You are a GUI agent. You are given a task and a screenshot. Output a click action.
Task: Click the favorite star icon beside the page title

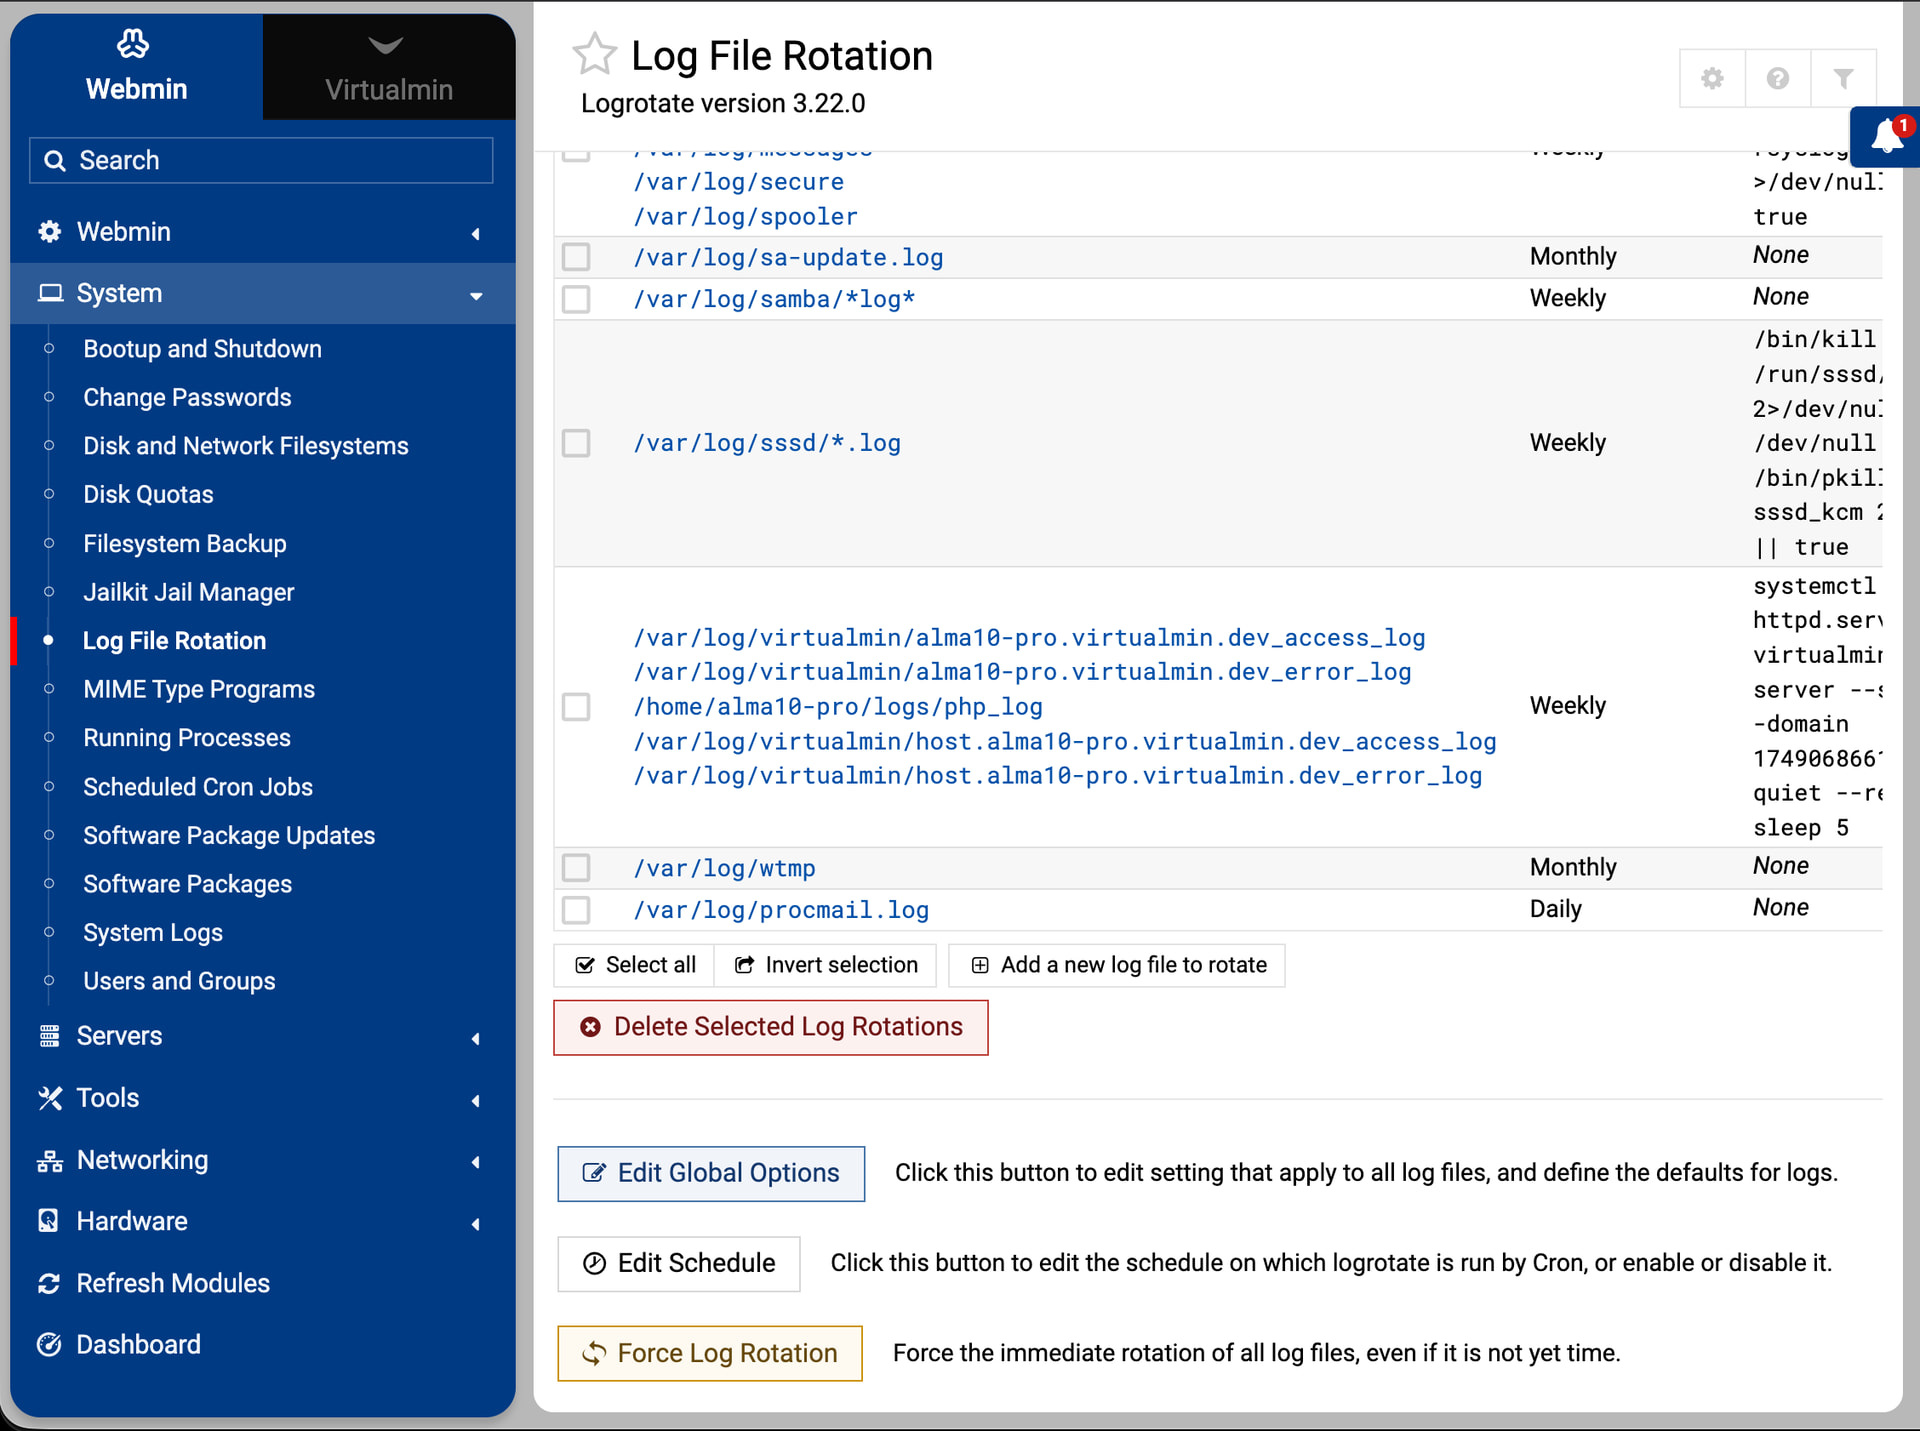point(594,55)
